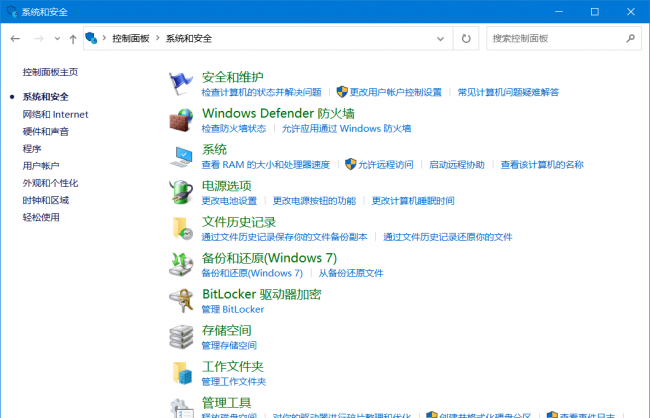Screen dimensions: 650x418
Task: Click 更改用户帐户控制设置 link
Action: [x=395, y=92]
